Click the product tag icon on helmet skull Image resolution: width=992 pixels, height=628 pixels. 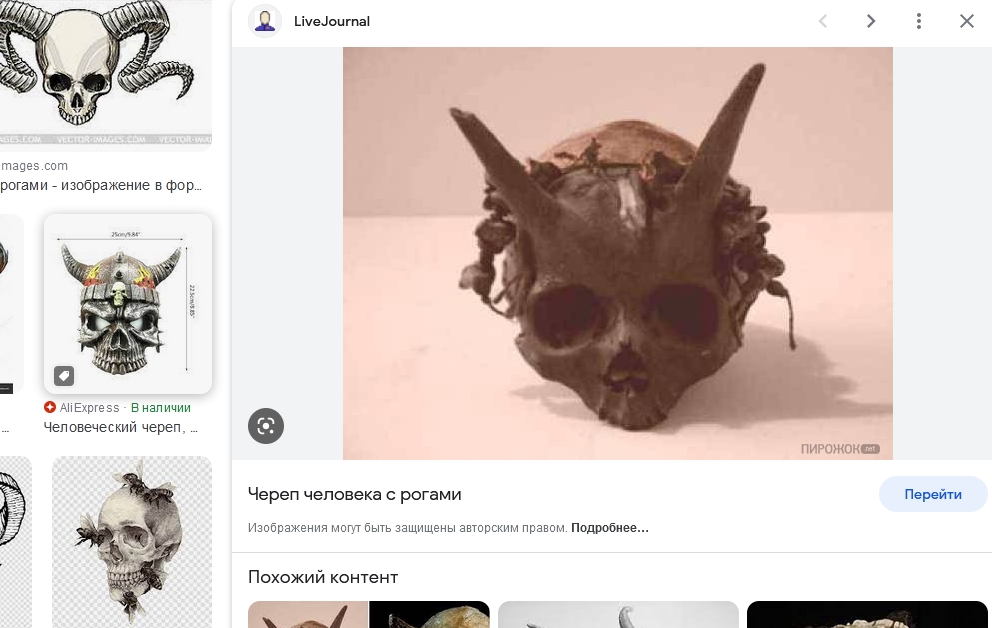click(64, 376)
